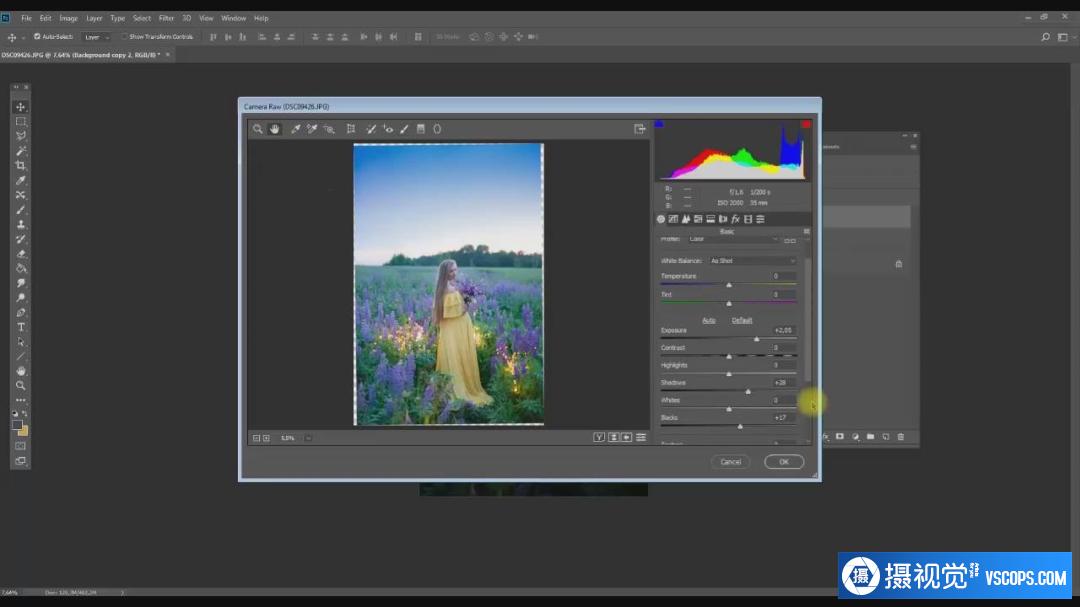
Task: Select the Horizontal Type tool
Action: click(21, 327)
